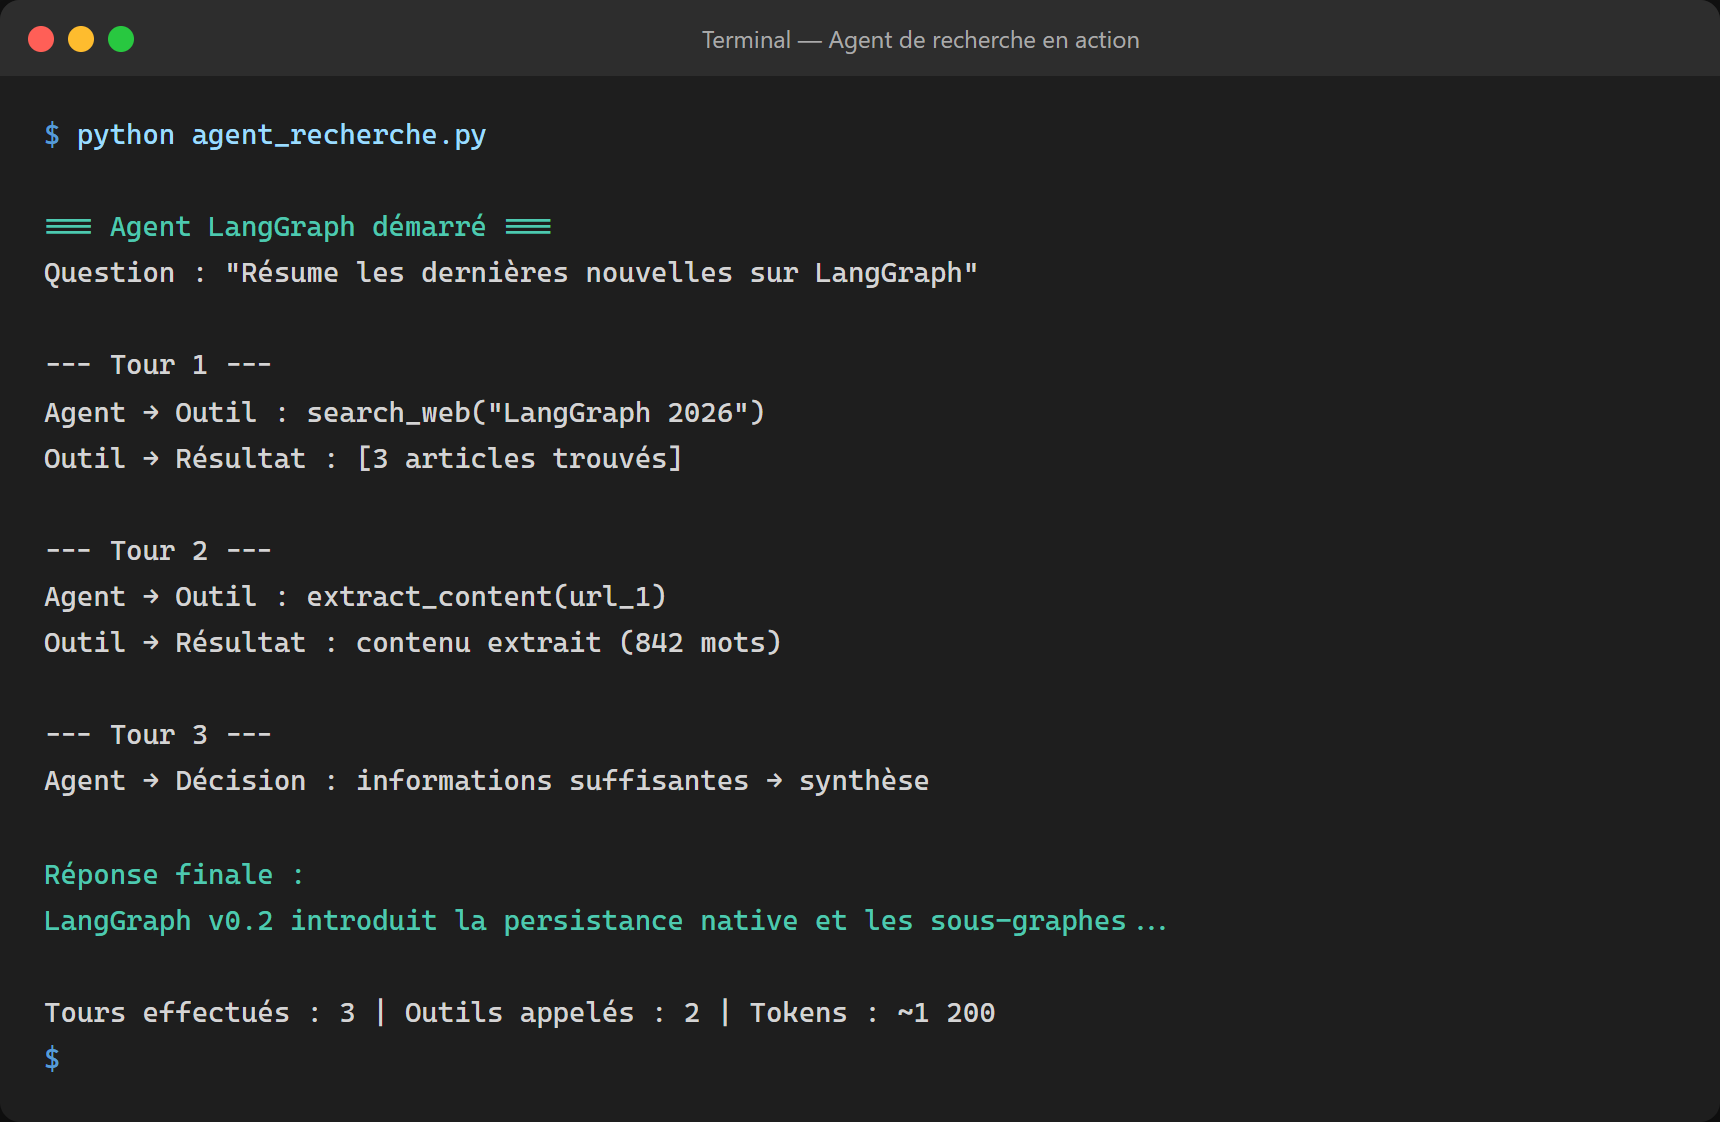Click the red close window button
This screenshot has height=1122, width=1720.
pos(41,39)
